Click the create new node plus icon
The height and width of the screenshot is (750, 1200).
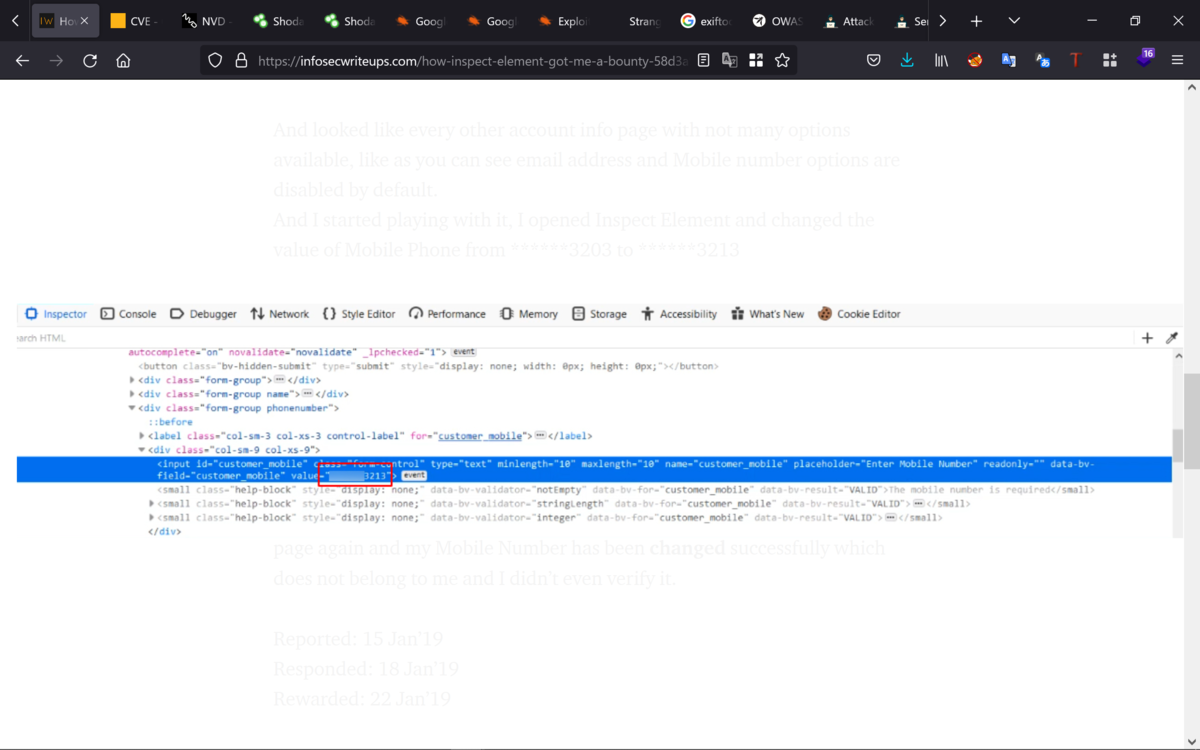click(1147, 338)
